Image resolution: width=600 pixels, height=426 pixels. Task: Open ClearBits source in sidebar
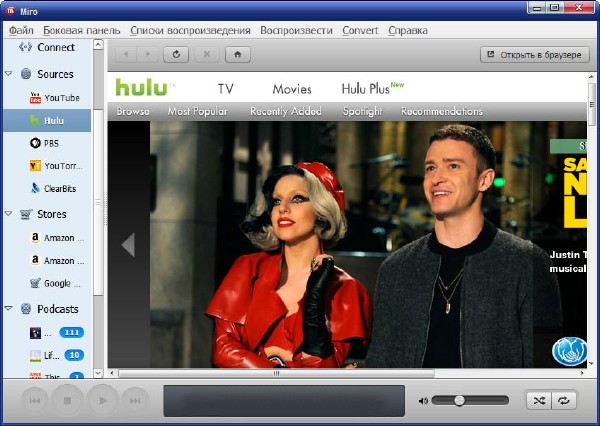60,188
